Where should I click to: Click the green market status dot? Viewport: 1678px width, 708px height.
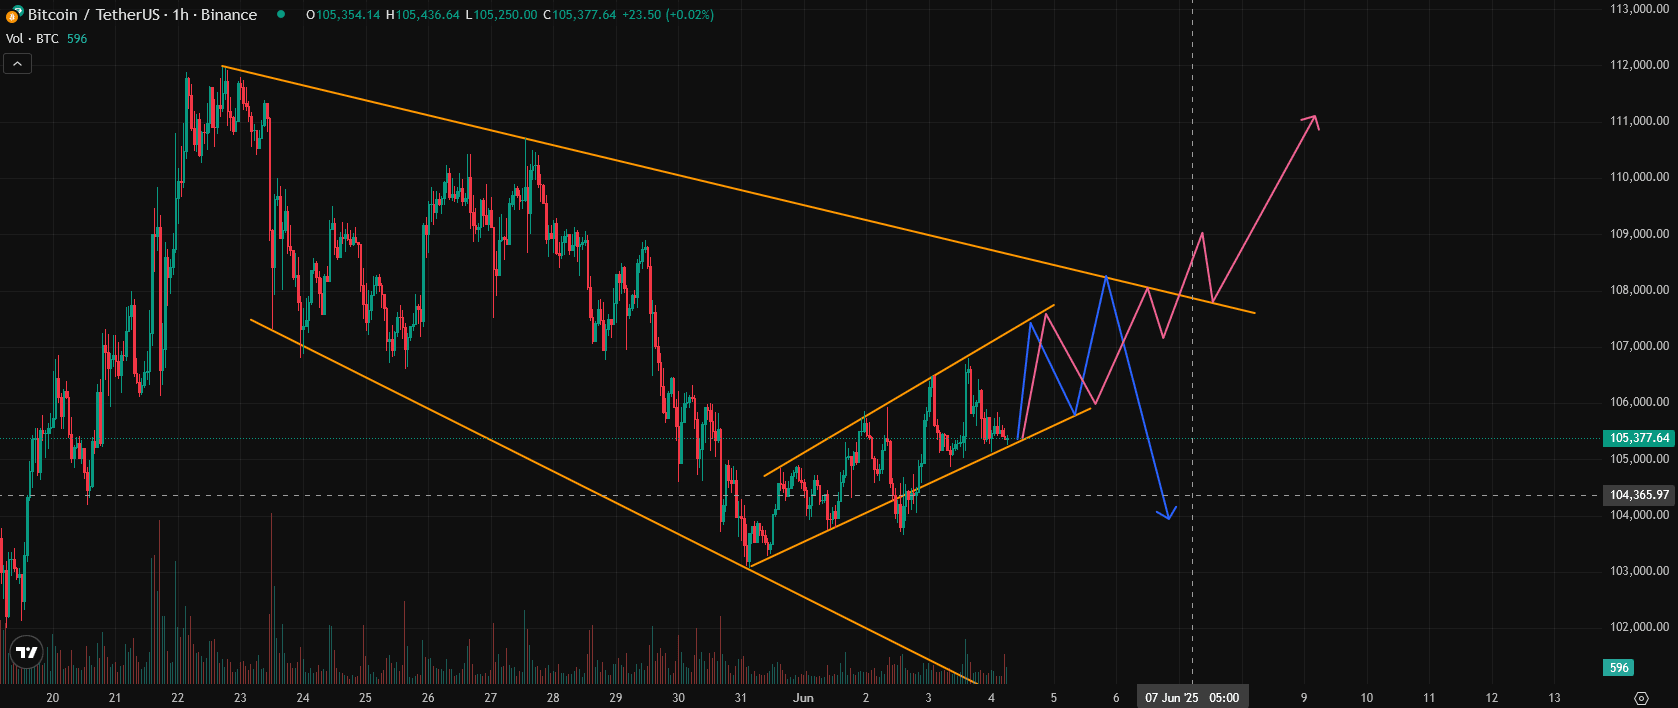281,14
